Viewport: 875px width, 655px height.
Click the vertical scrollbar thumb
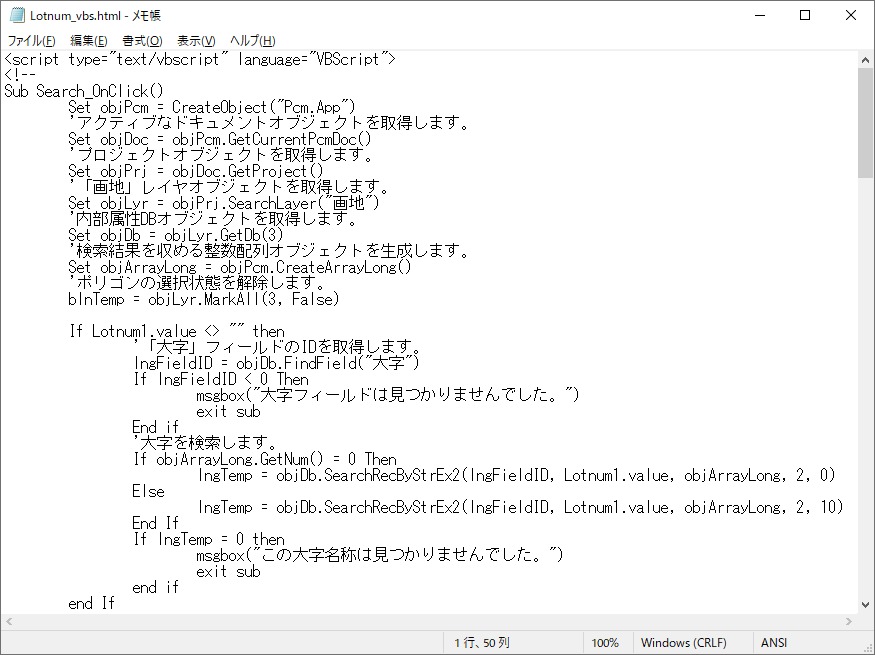pos(866,123)
